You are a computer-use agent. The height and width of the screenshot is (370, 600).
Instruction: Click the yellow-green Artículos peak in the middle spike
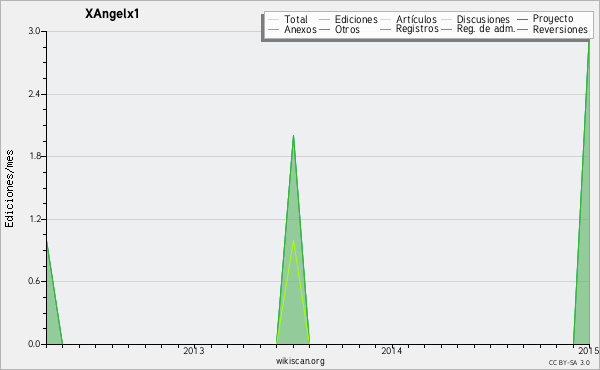(x=293, y=241)
